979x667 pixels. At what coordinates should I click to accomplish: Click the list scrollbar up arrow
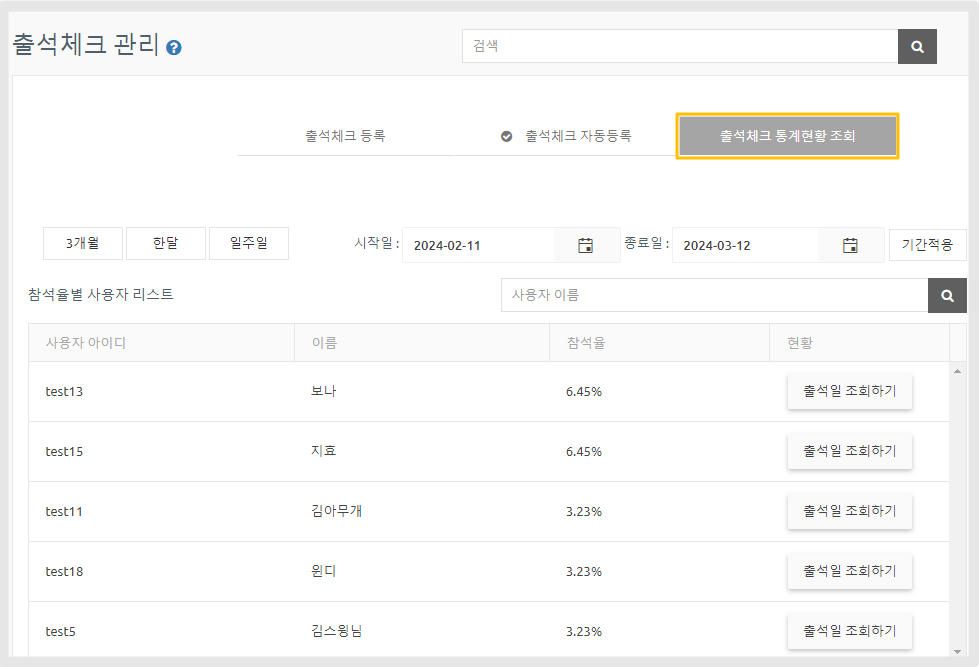pyautogui.click(x=957, y=372)
